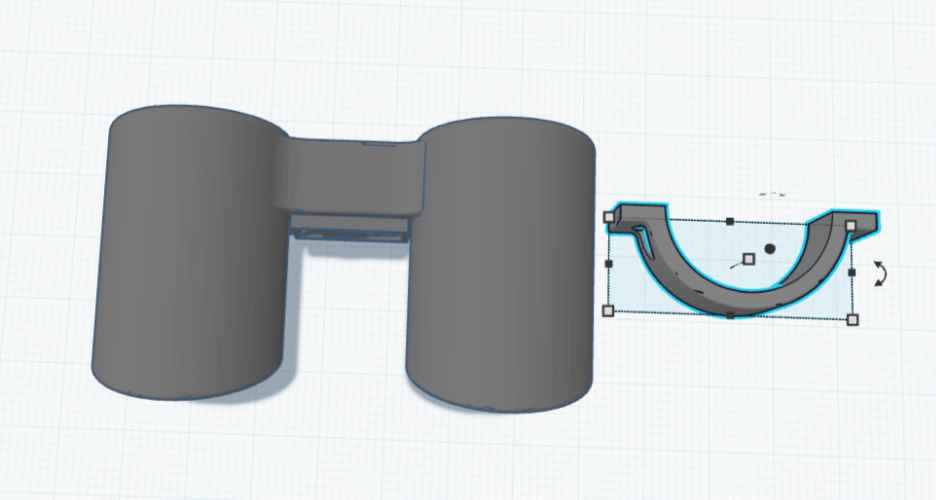Select the right gray cylinder
The height and width of the screenshot is (500, 936).
tap(500, 270)
